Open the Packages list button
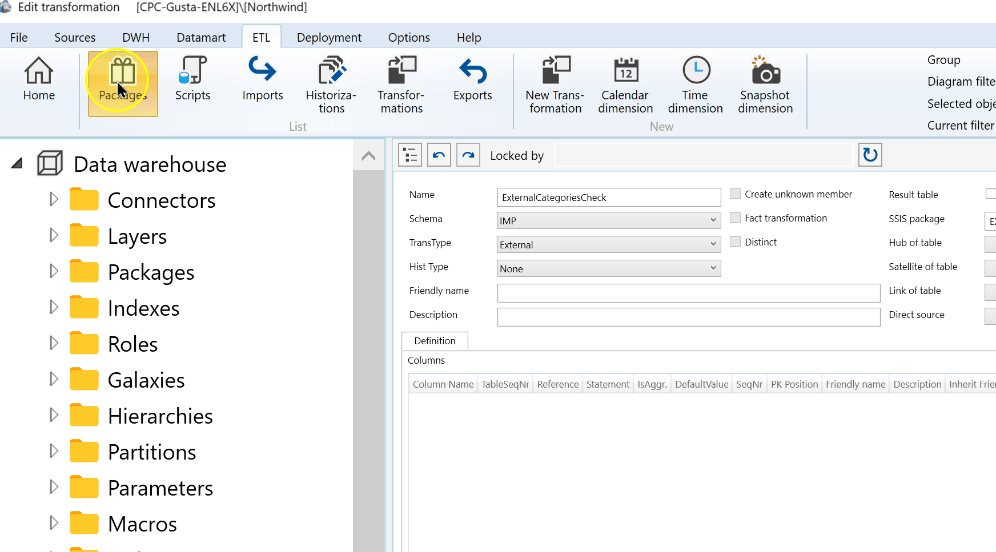The height and width of the screenshot is (552, 996). (x=123, y=83)
